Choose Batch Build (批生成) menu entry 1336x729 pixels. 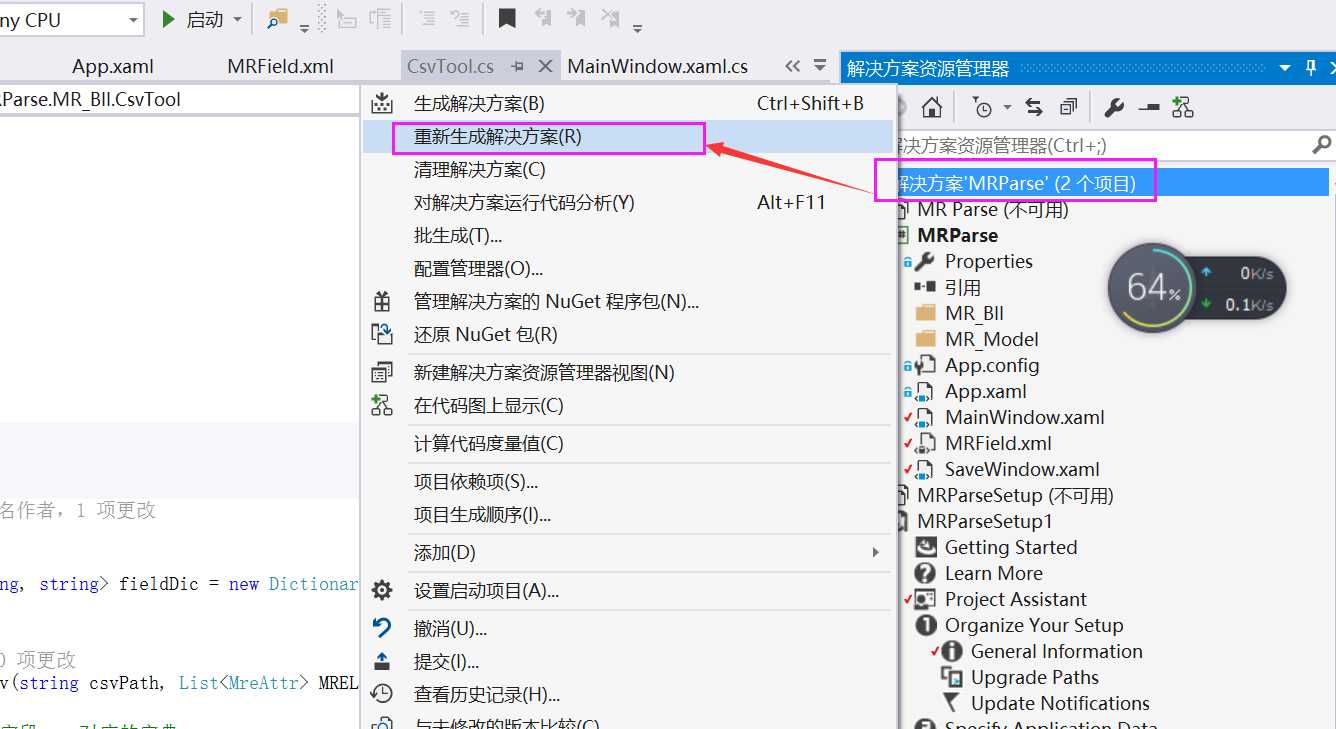628,236
